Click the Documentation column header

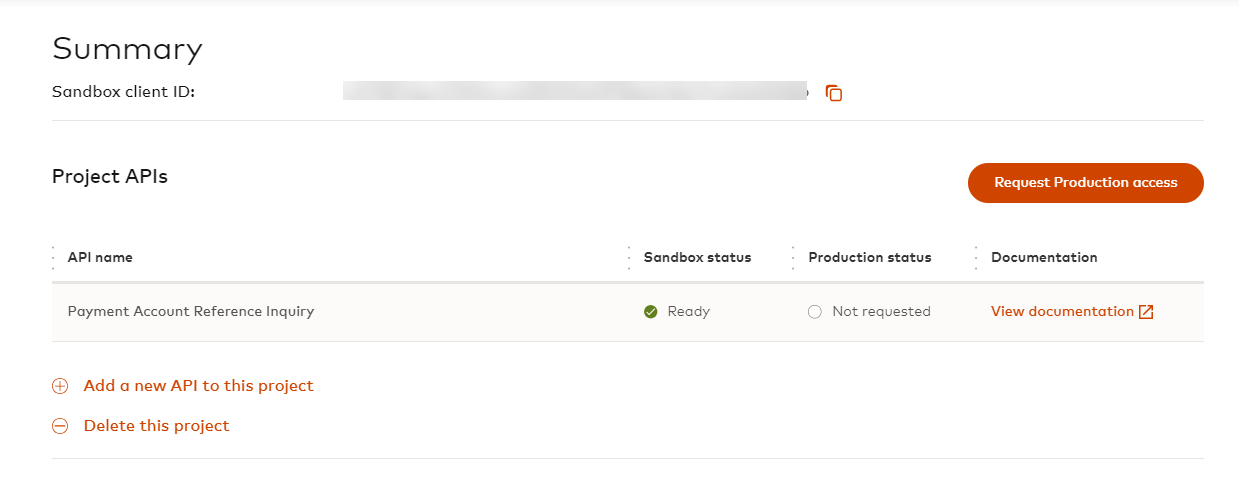coord(1044,258)
